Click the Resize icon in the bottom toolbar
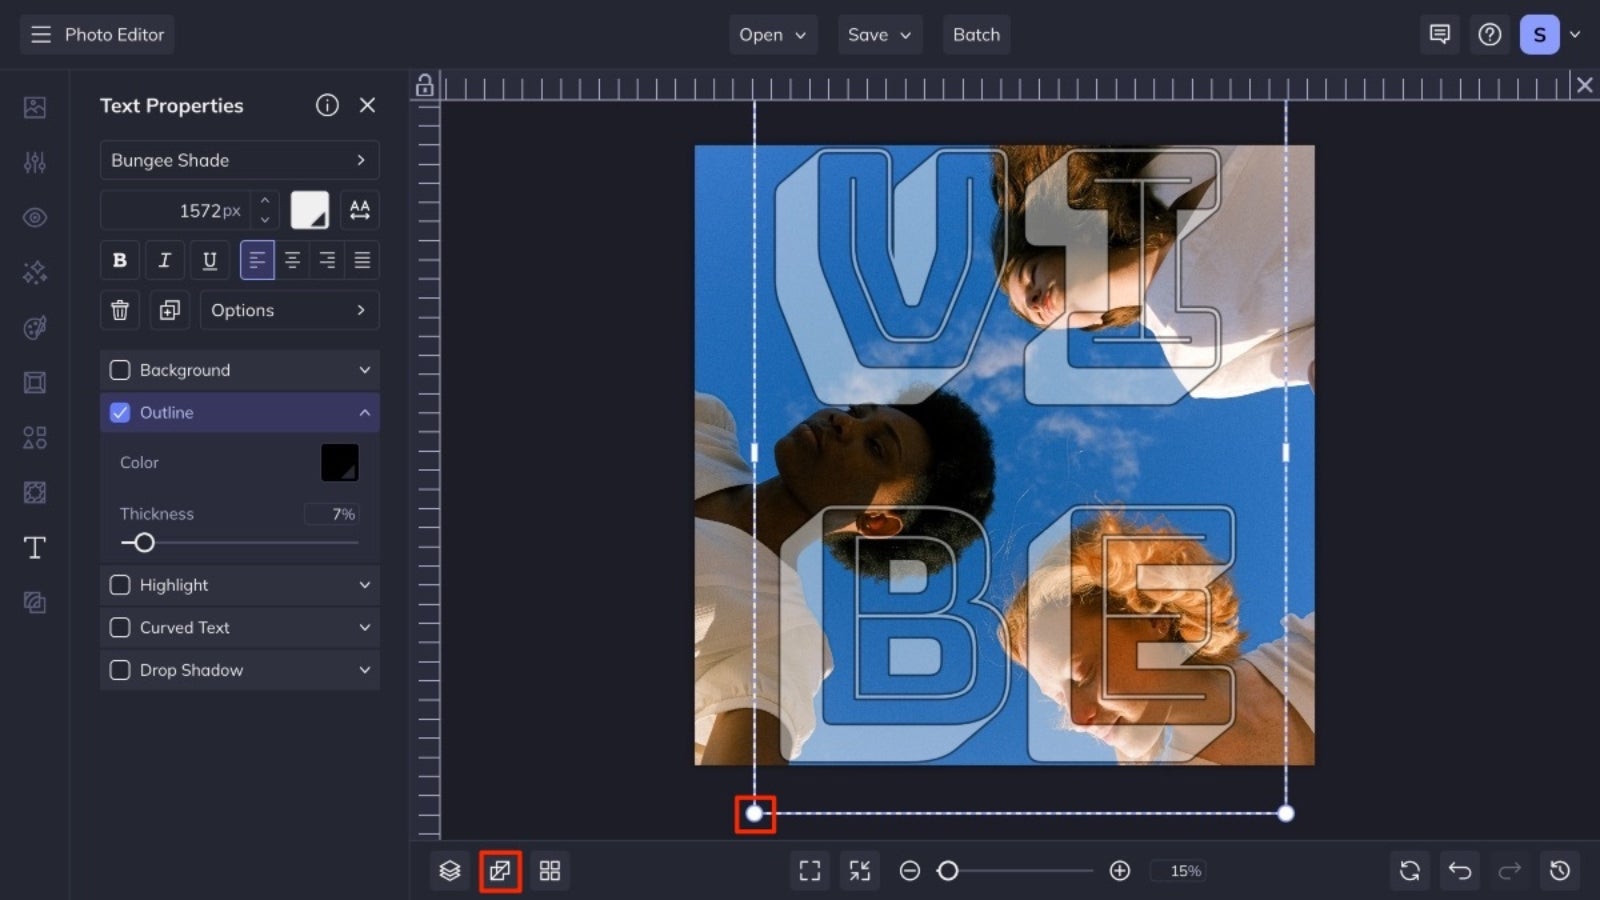The width and height of the screenshot is (1600, 900). coord(499,870)
